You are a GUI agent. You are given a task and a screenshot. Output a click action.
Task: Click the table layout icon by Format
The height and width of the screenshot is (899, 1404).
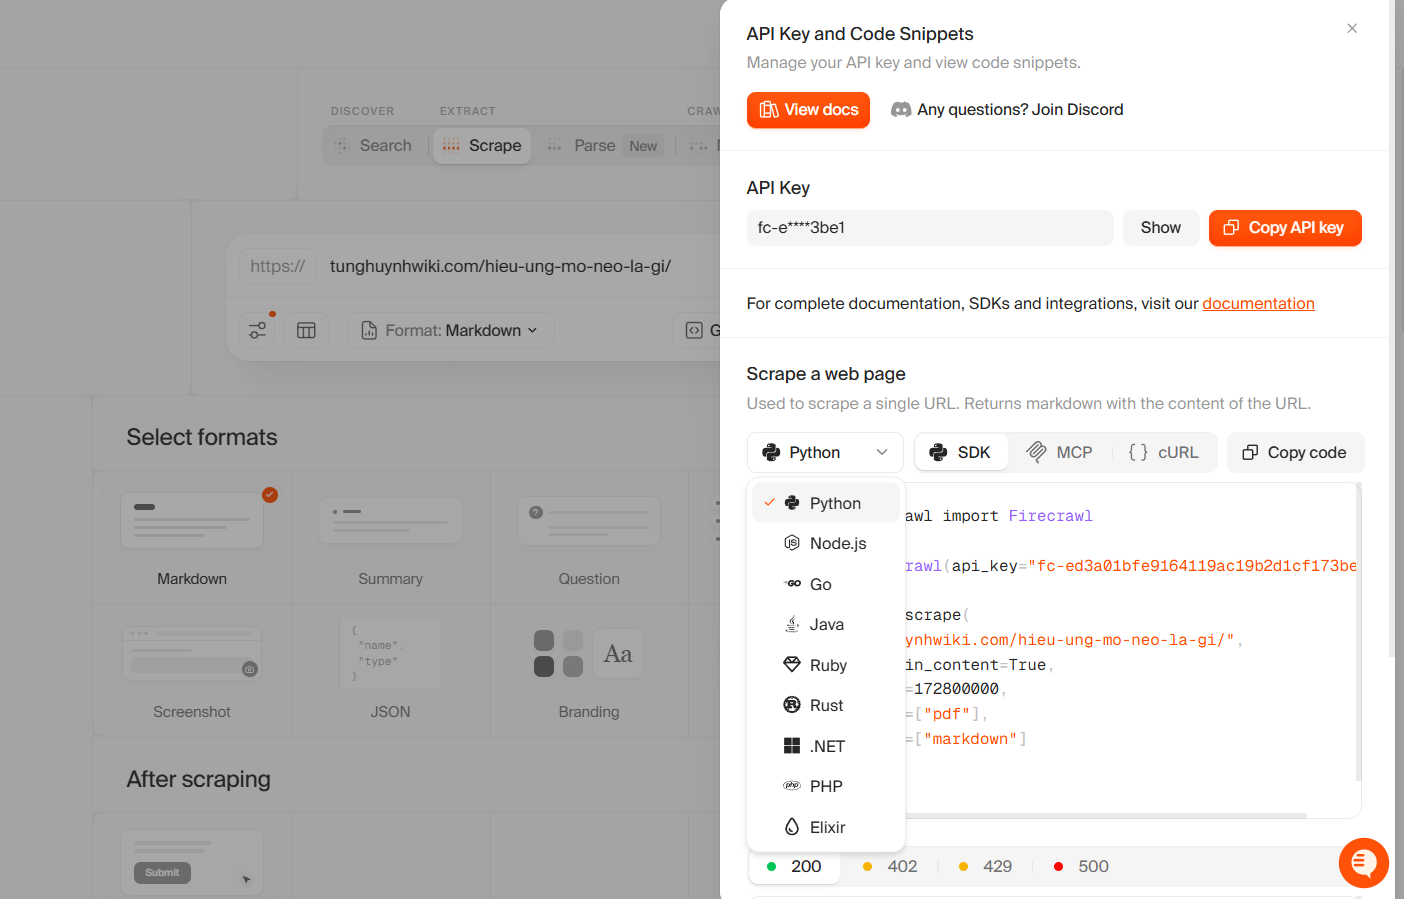click(306, 330)
